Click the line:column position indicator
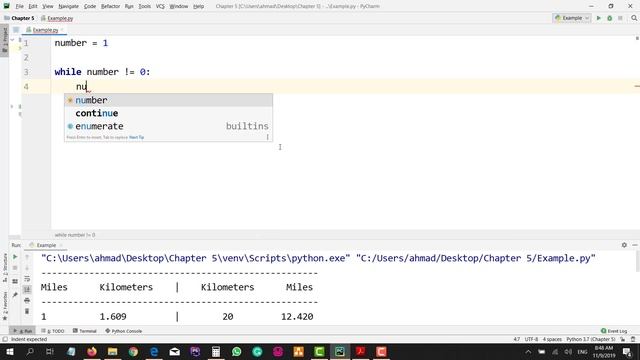Image resolution: width=640 pixels, height=360 pixels. tap(517, 339)
